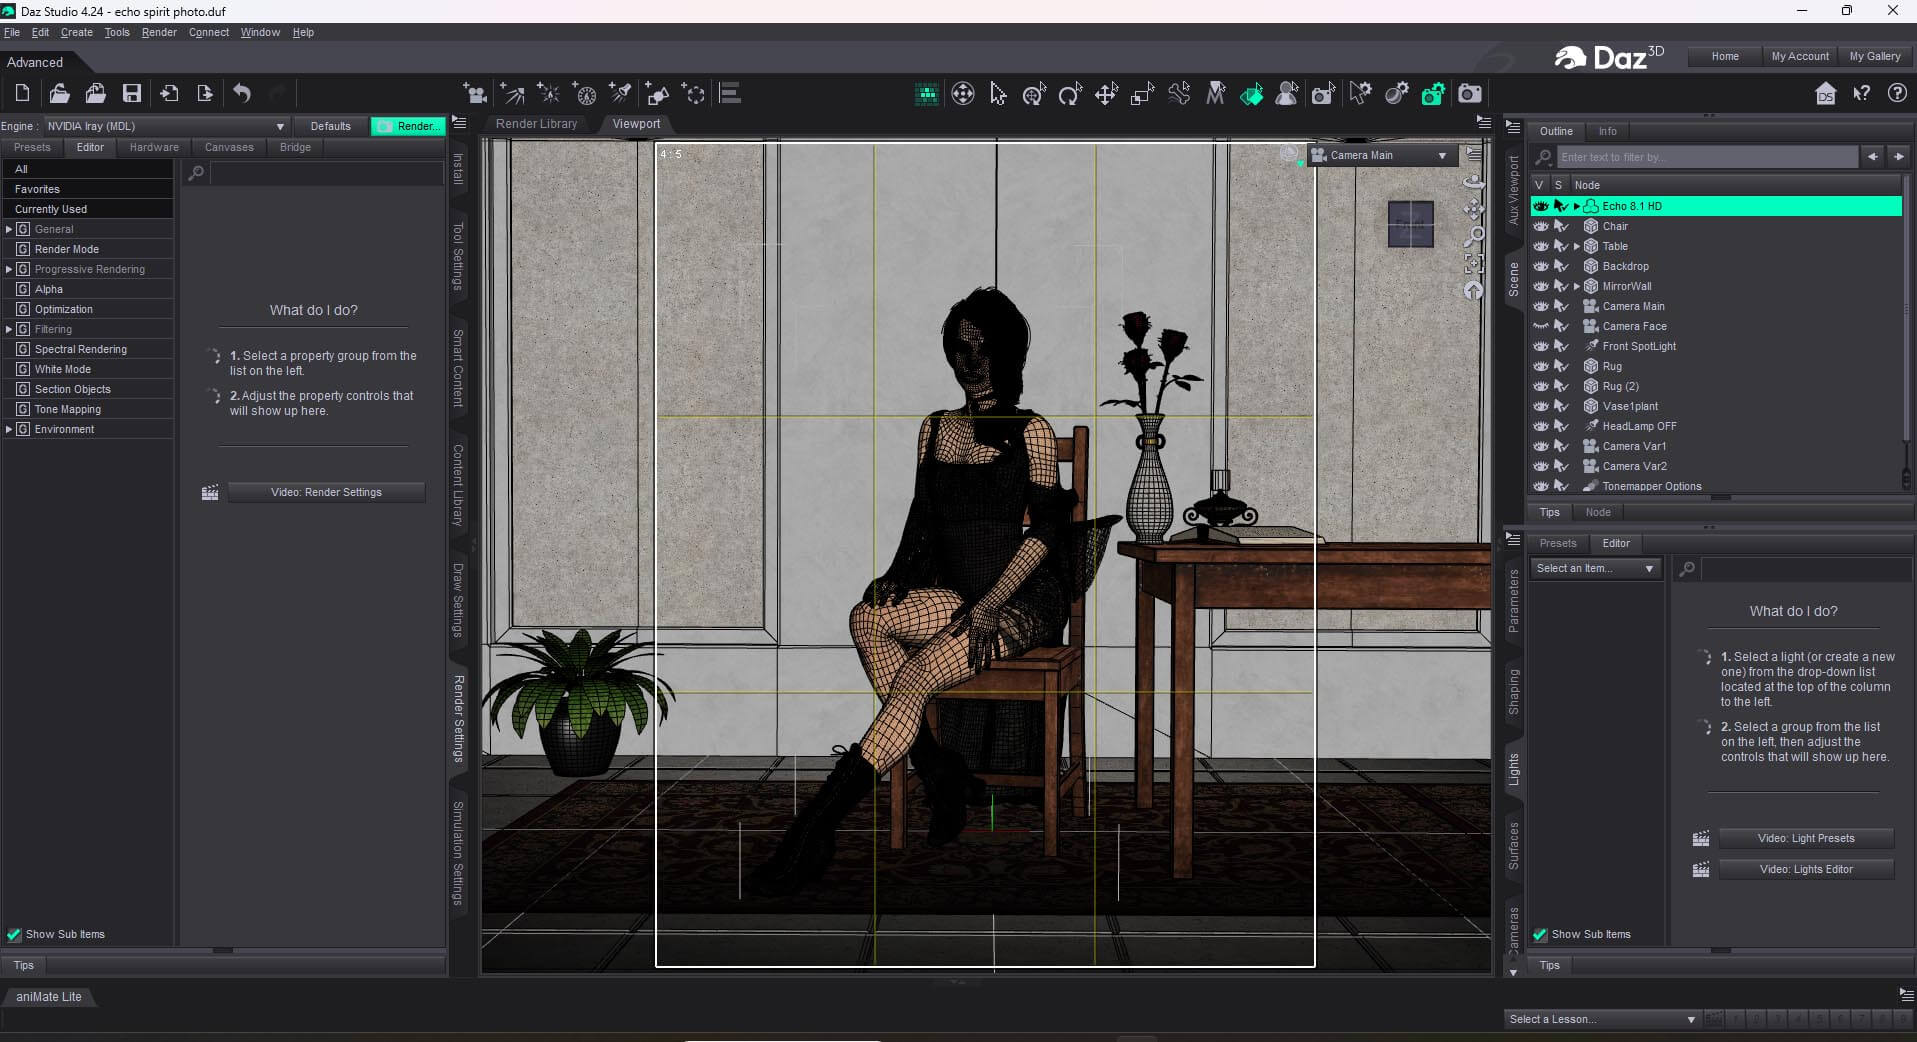
Task: Toggle visibility eye for Backdrop node
Action: click(1541, 266)
